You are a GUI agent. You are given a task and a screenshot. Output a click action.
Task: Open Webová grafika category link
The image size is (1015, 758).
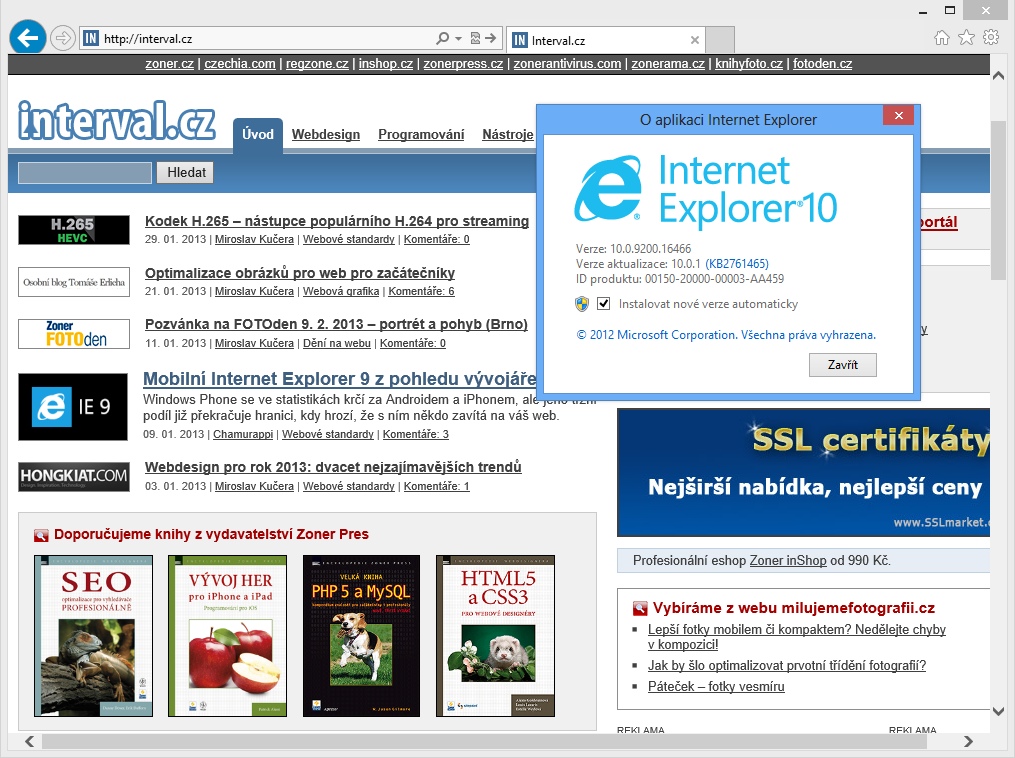(x=341, y=291)
